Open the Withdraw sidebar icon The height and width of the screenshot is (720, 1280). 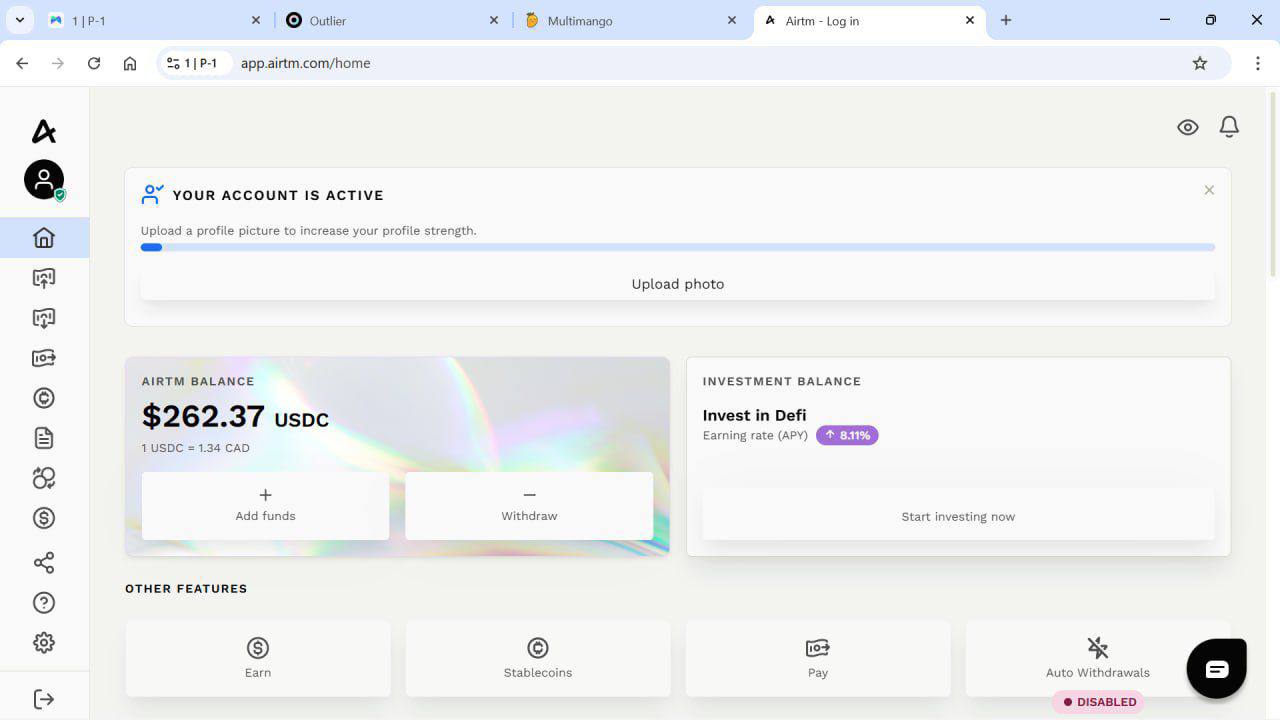tap(44, 318)
